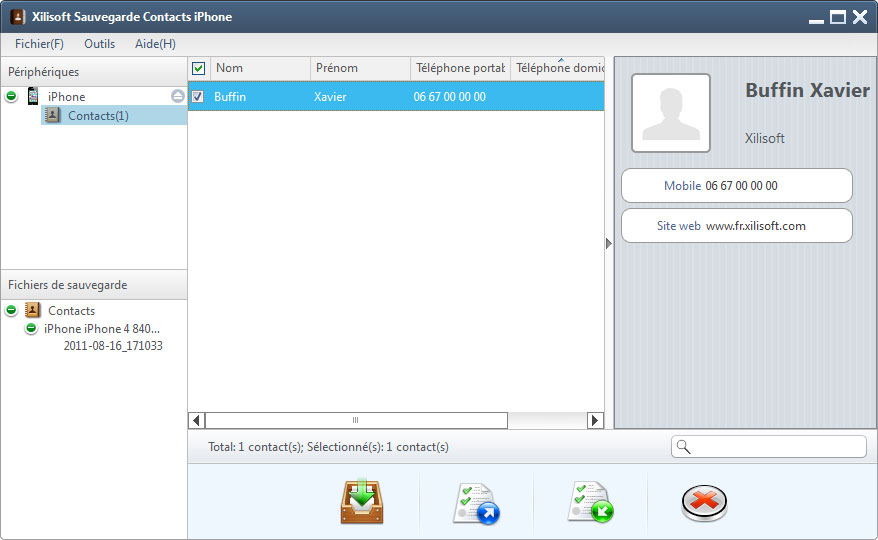Select Contacts under Fichiers de sauvegarde
The width and height of the screenshot is (878, 540).
[71, 310]
